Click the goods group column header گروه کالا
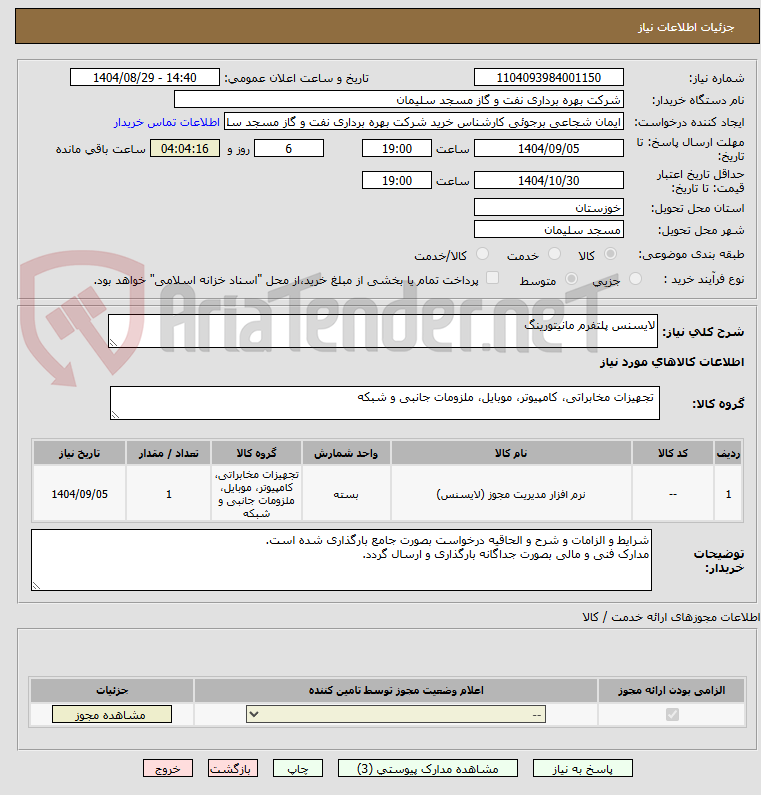This screenshot has height=795, width=761. (x=256, y=453)
